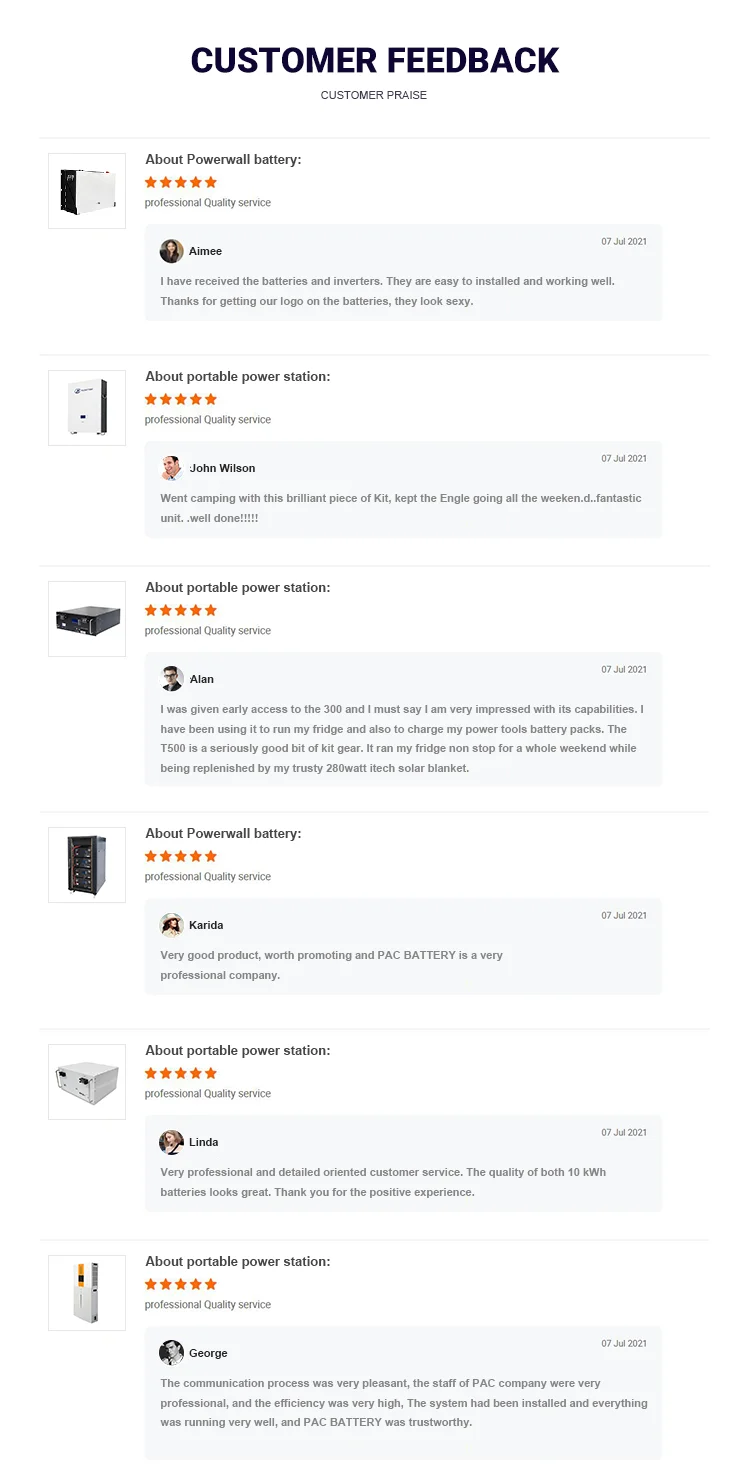Click Alan's review text box

(x=404, y=719)
